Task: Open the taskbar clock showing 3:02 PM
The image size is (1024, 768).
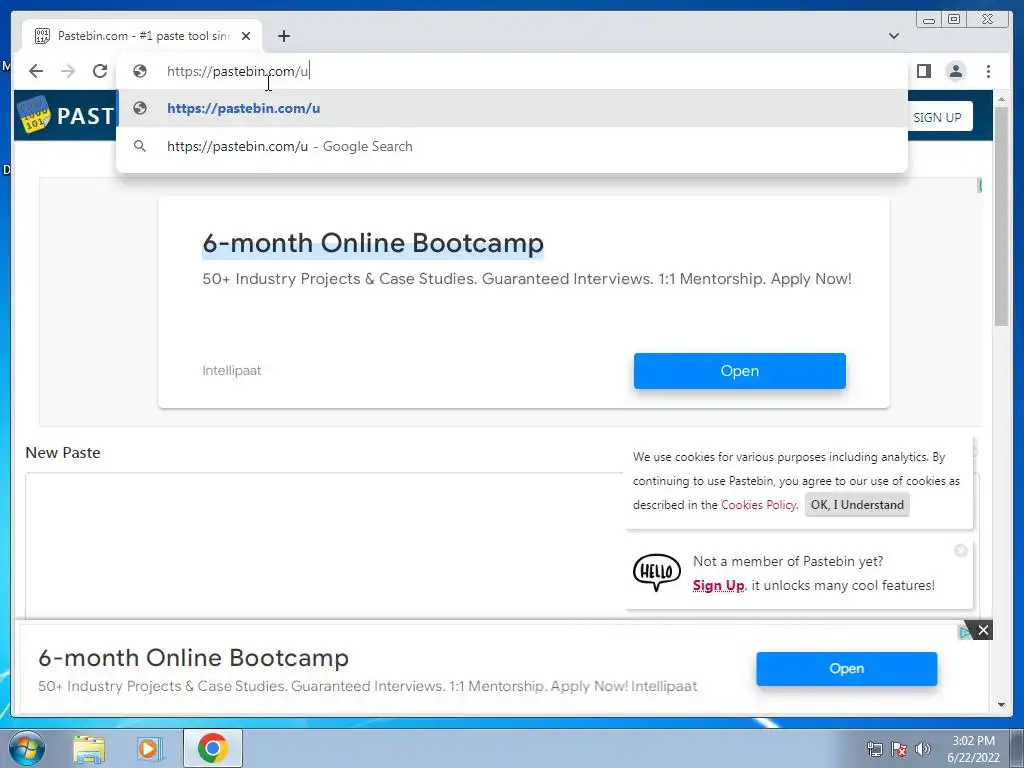Action: click(x=973, y=748)
